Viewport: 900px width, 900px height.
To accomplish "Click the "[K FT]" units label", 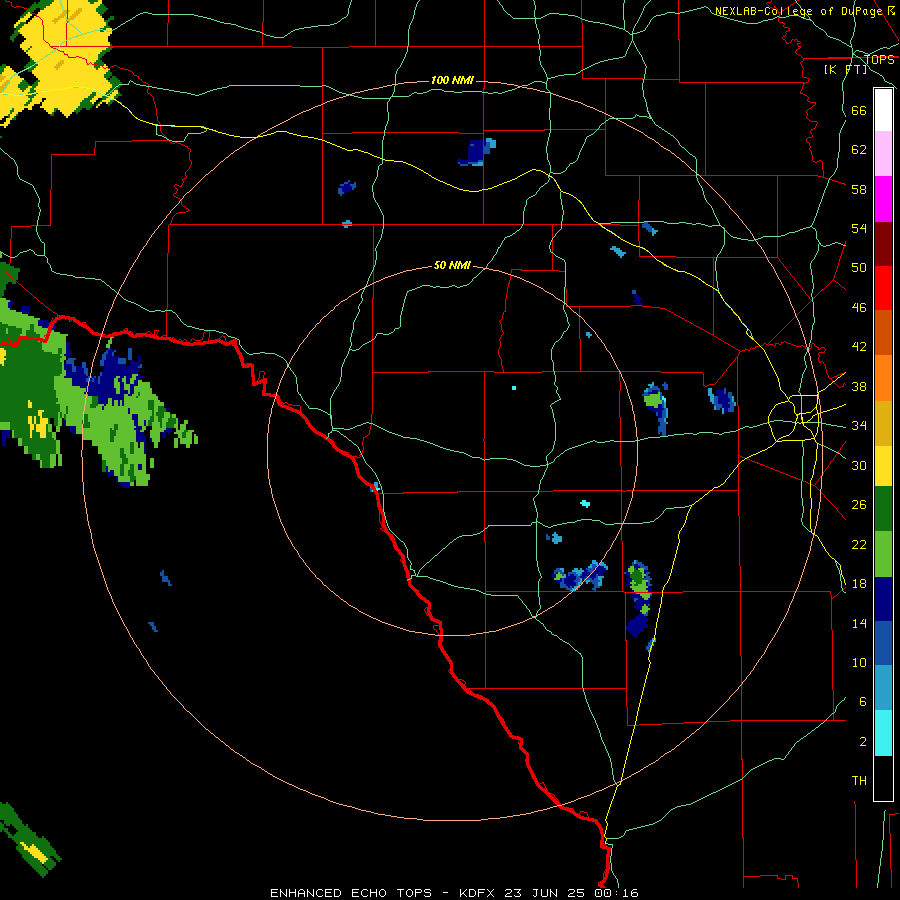I will tap(845, 69).
